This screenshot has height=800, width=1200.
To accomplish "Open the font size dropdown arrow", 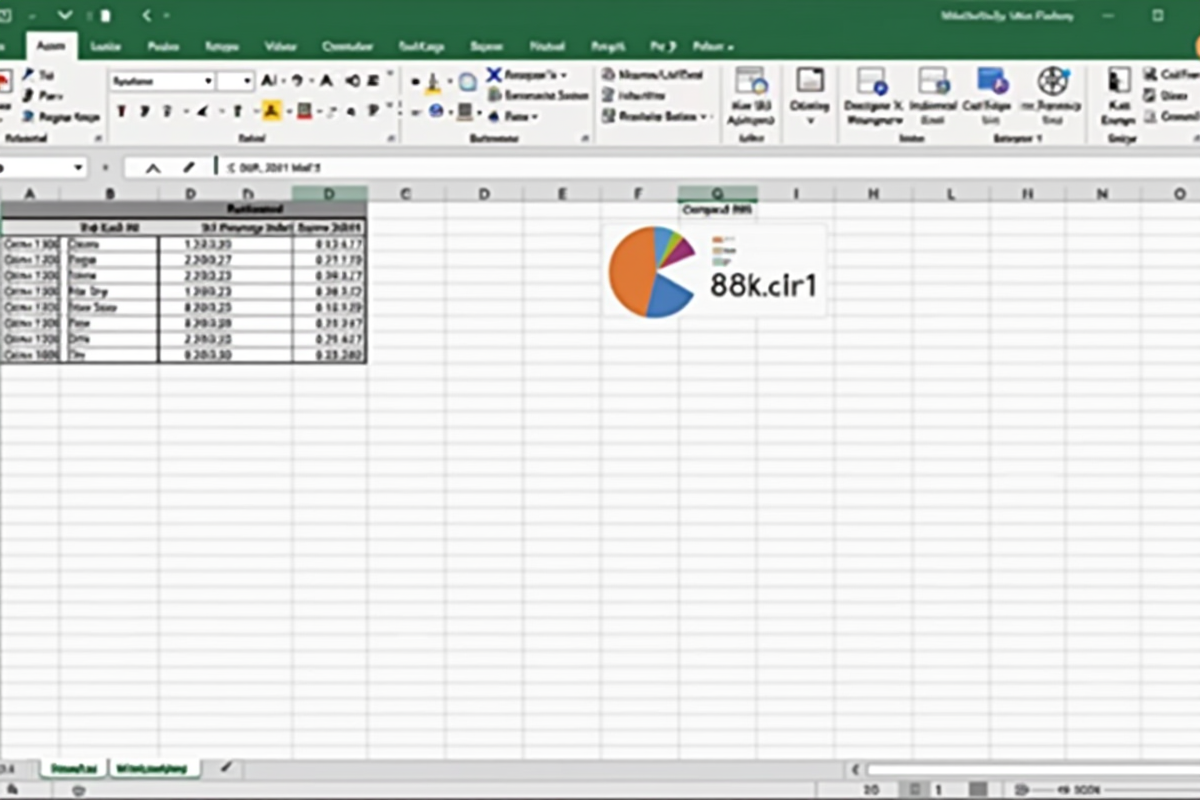I will [x=248, y=81].
